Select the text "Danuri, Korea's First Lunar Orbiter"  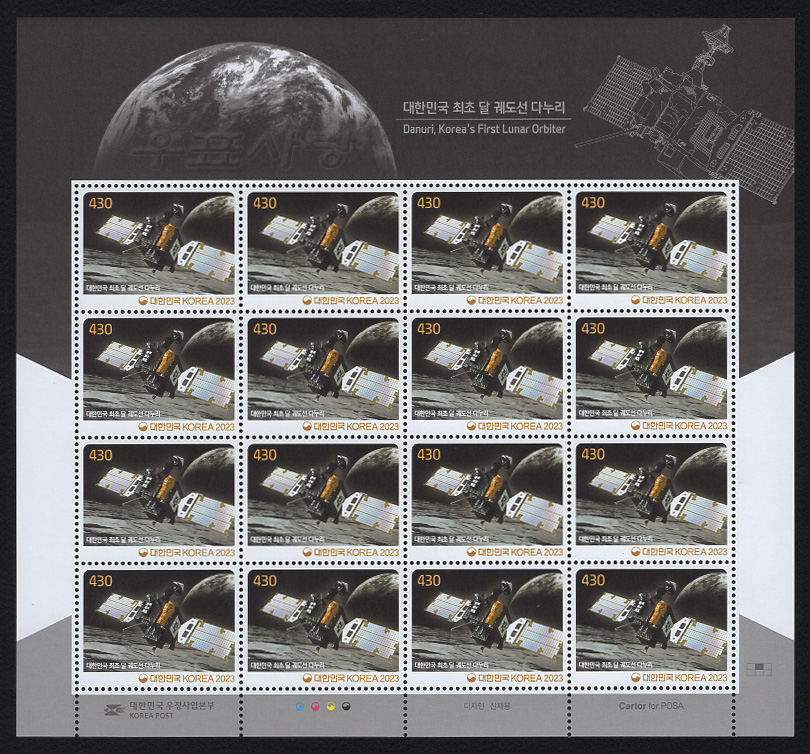pyautogui.click(x=484, y=129)
